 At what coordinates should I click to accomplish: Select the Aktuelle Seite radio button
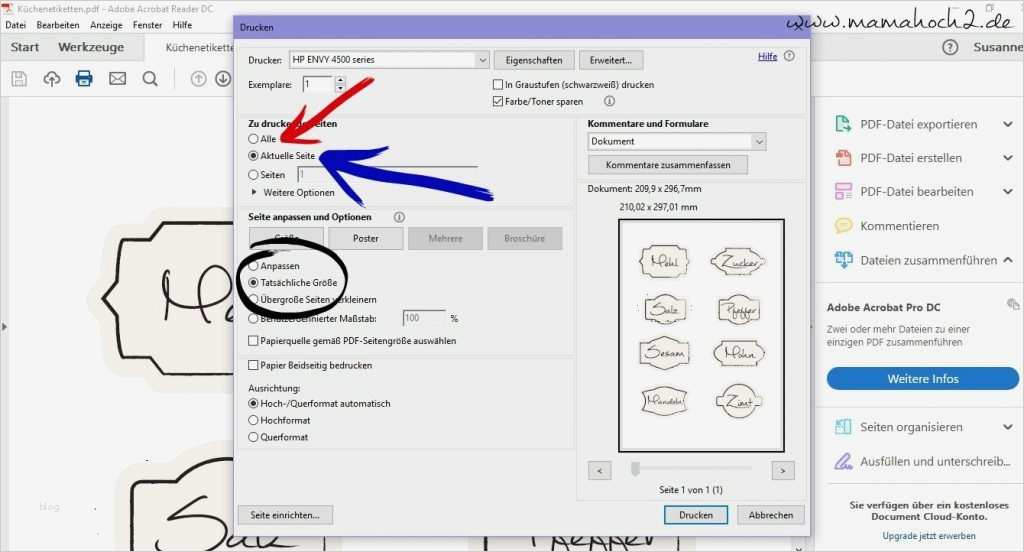tap(253, 155)
